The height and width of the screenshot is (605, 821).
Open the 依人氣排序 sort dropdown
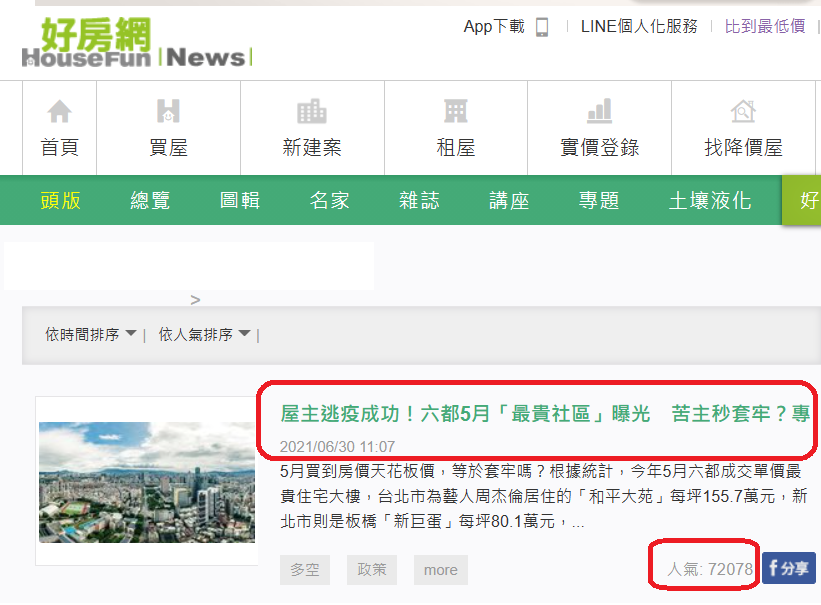(x=204, y=334)
